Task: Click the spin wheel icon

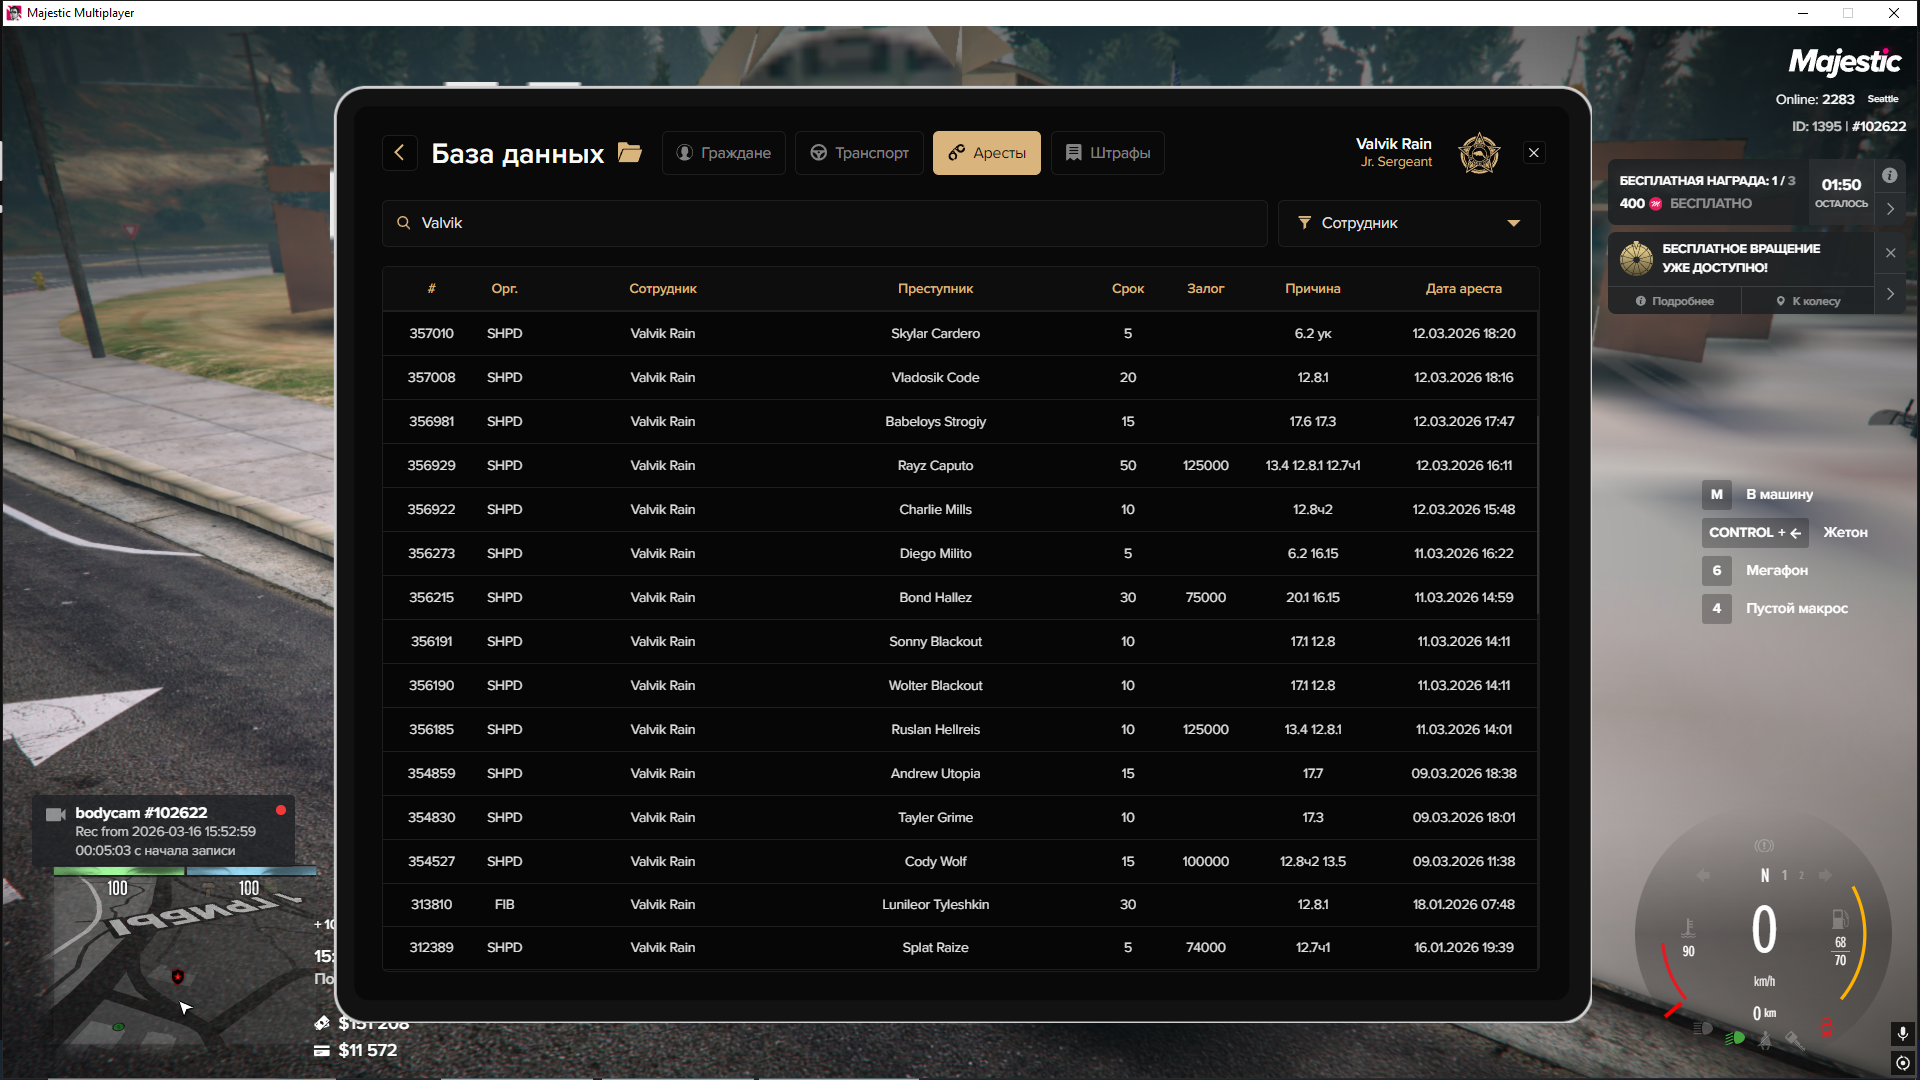Action: click(x=1636, y=258)
